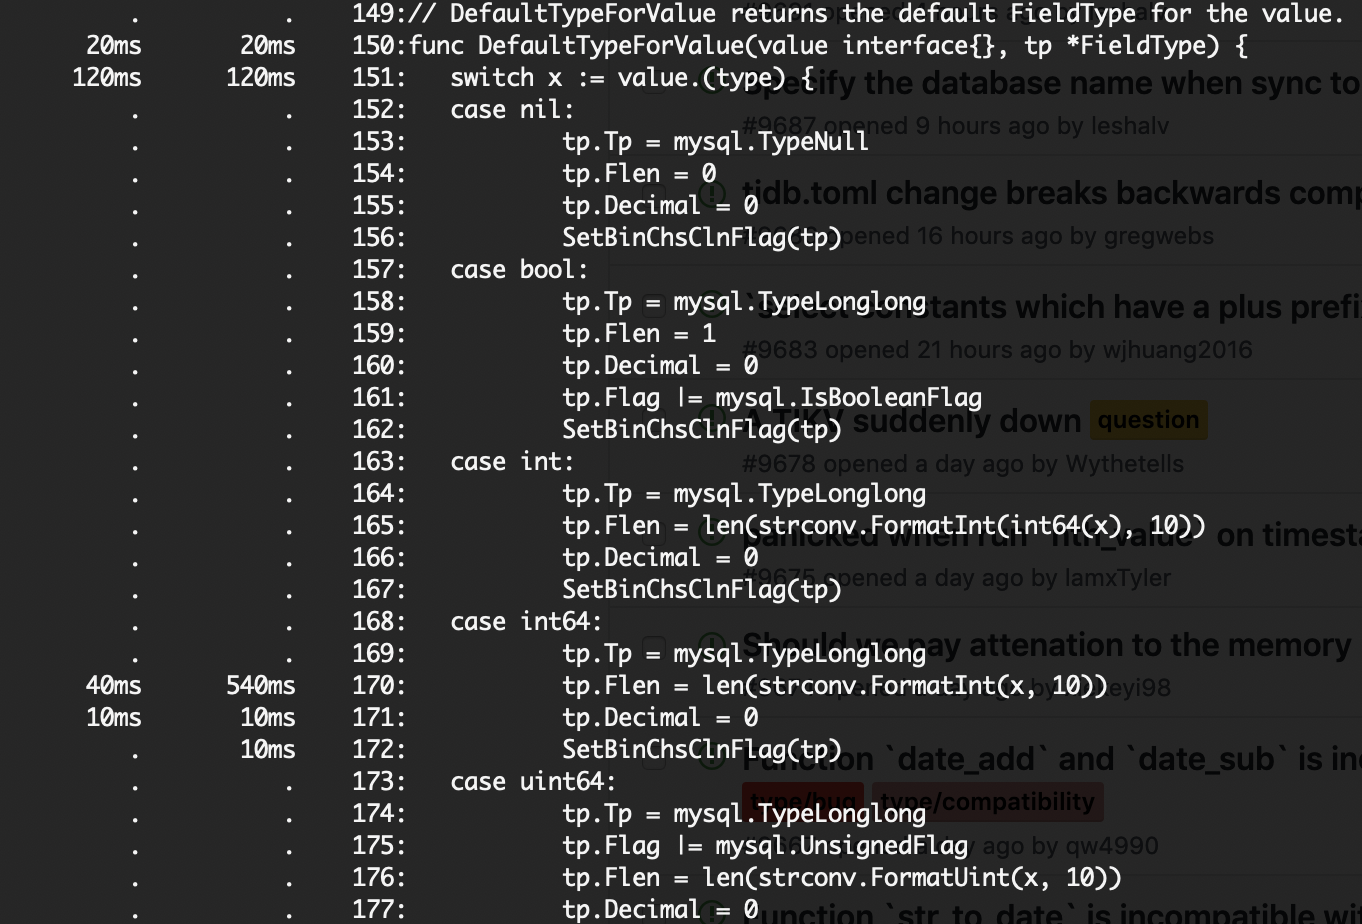Screen dimensions: 1362x924
Task: Open author wjhuang2016 link in background page
Action: pyautogui.click(x=1177, y=350)
